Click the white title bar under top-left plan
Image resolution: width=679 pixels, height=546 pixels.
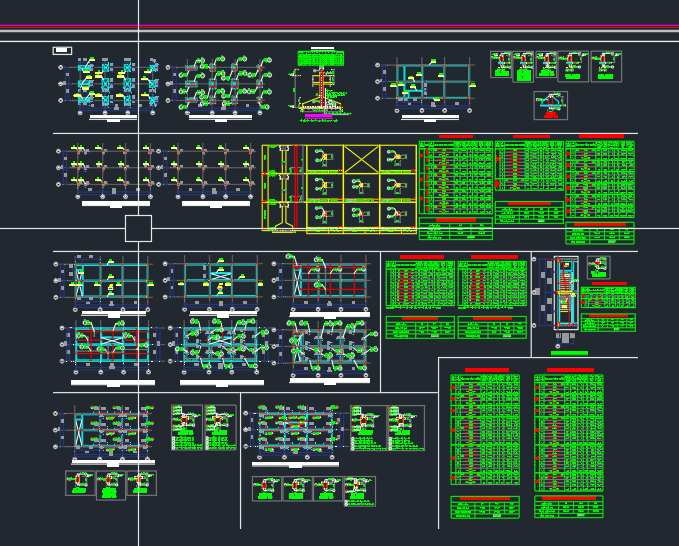pos(113,117)
